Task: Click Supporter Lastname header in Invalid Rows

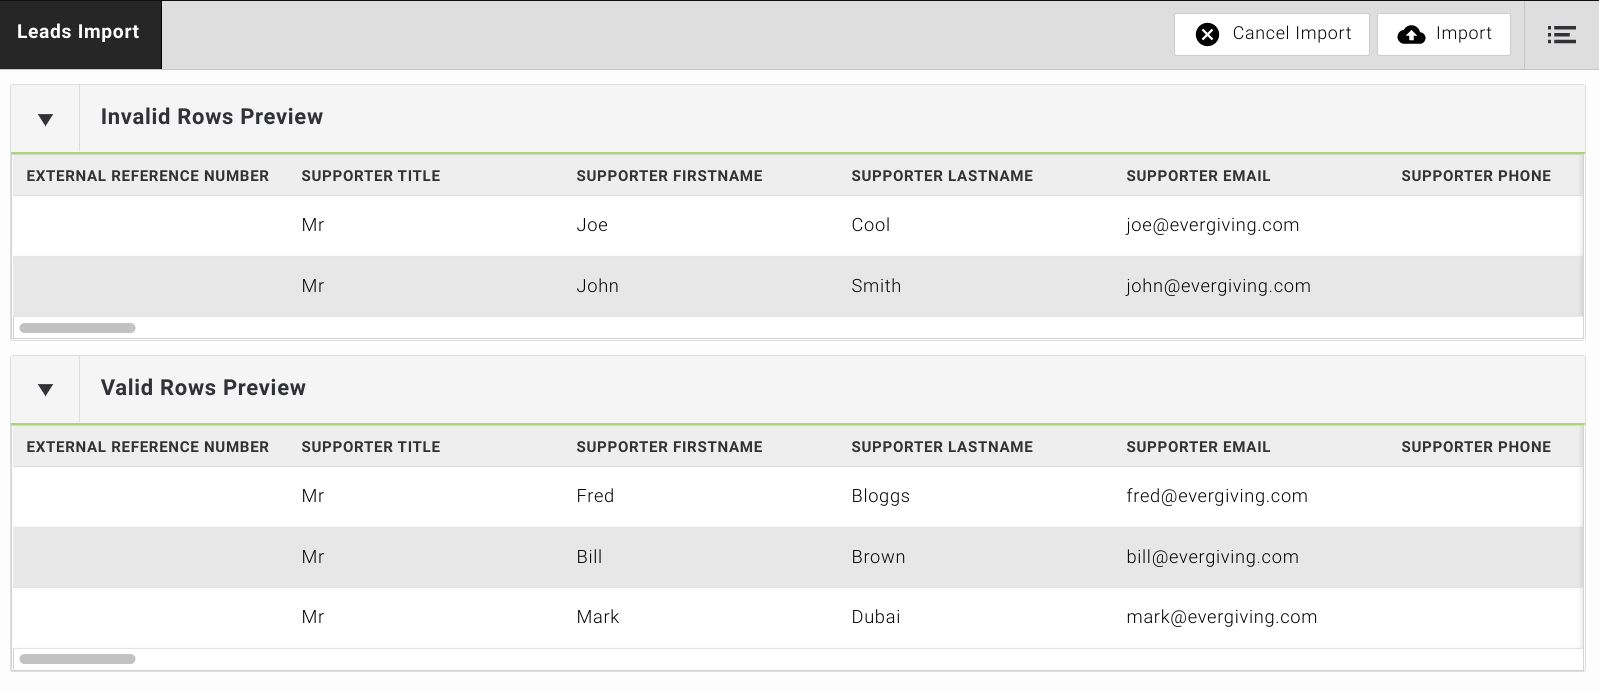Action: click(942, 176)
